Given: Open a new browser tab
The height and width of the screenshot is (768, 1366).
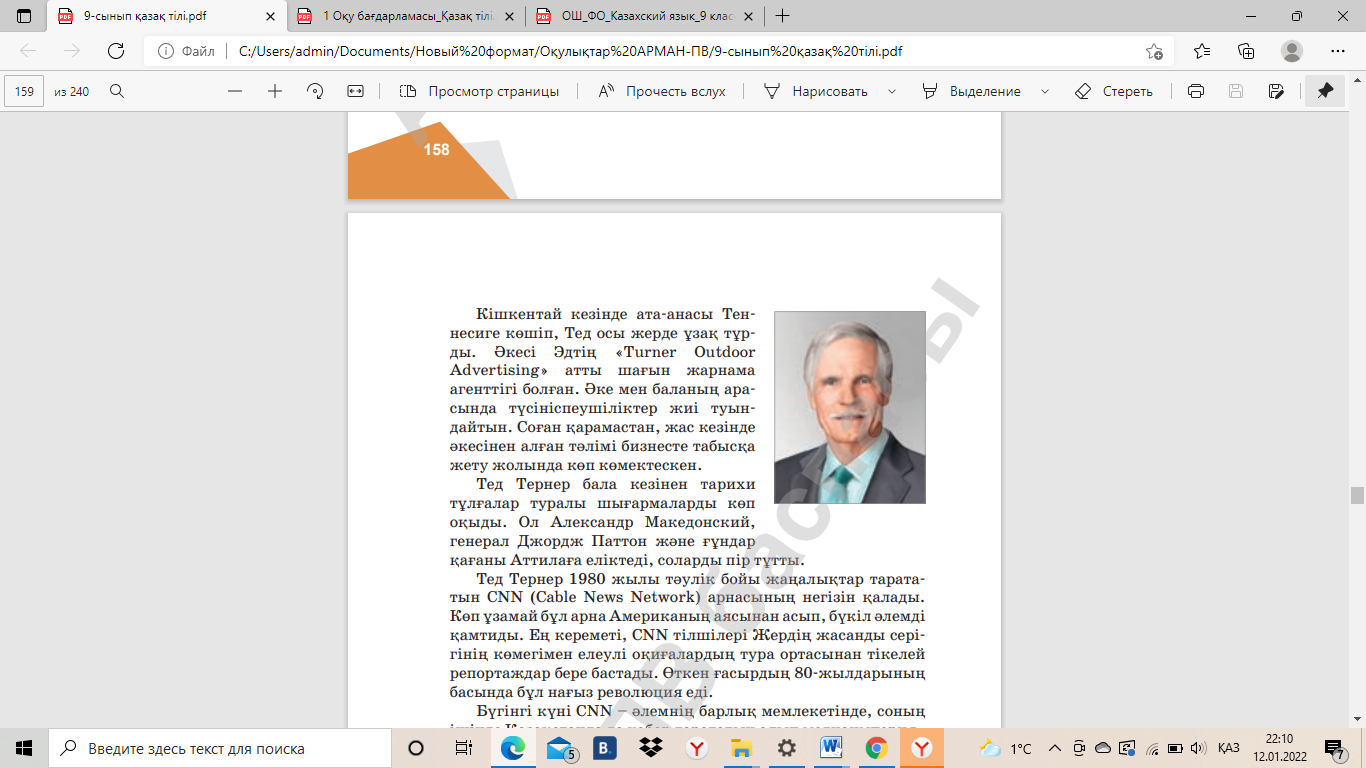Looking at the screenshot, I should point(783,16).
